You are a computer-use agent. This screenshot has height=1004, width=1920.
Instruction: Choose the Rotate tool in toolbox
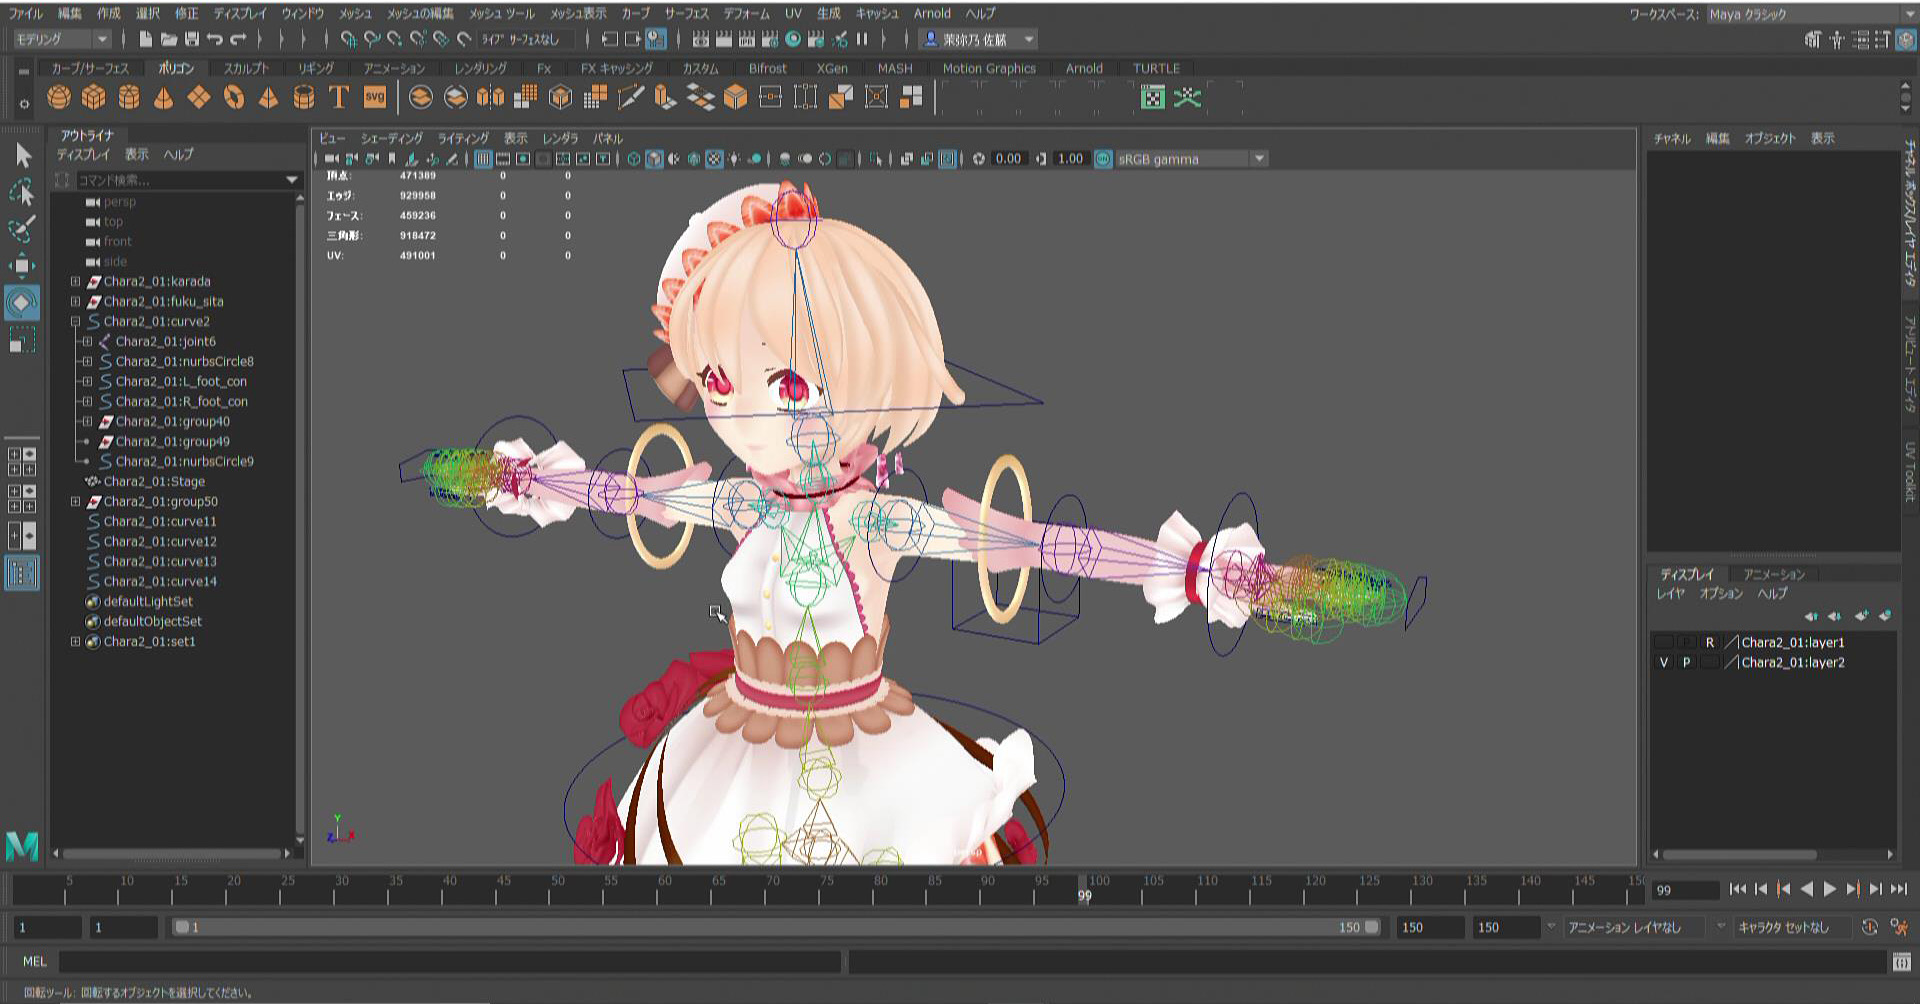point(22,302)
